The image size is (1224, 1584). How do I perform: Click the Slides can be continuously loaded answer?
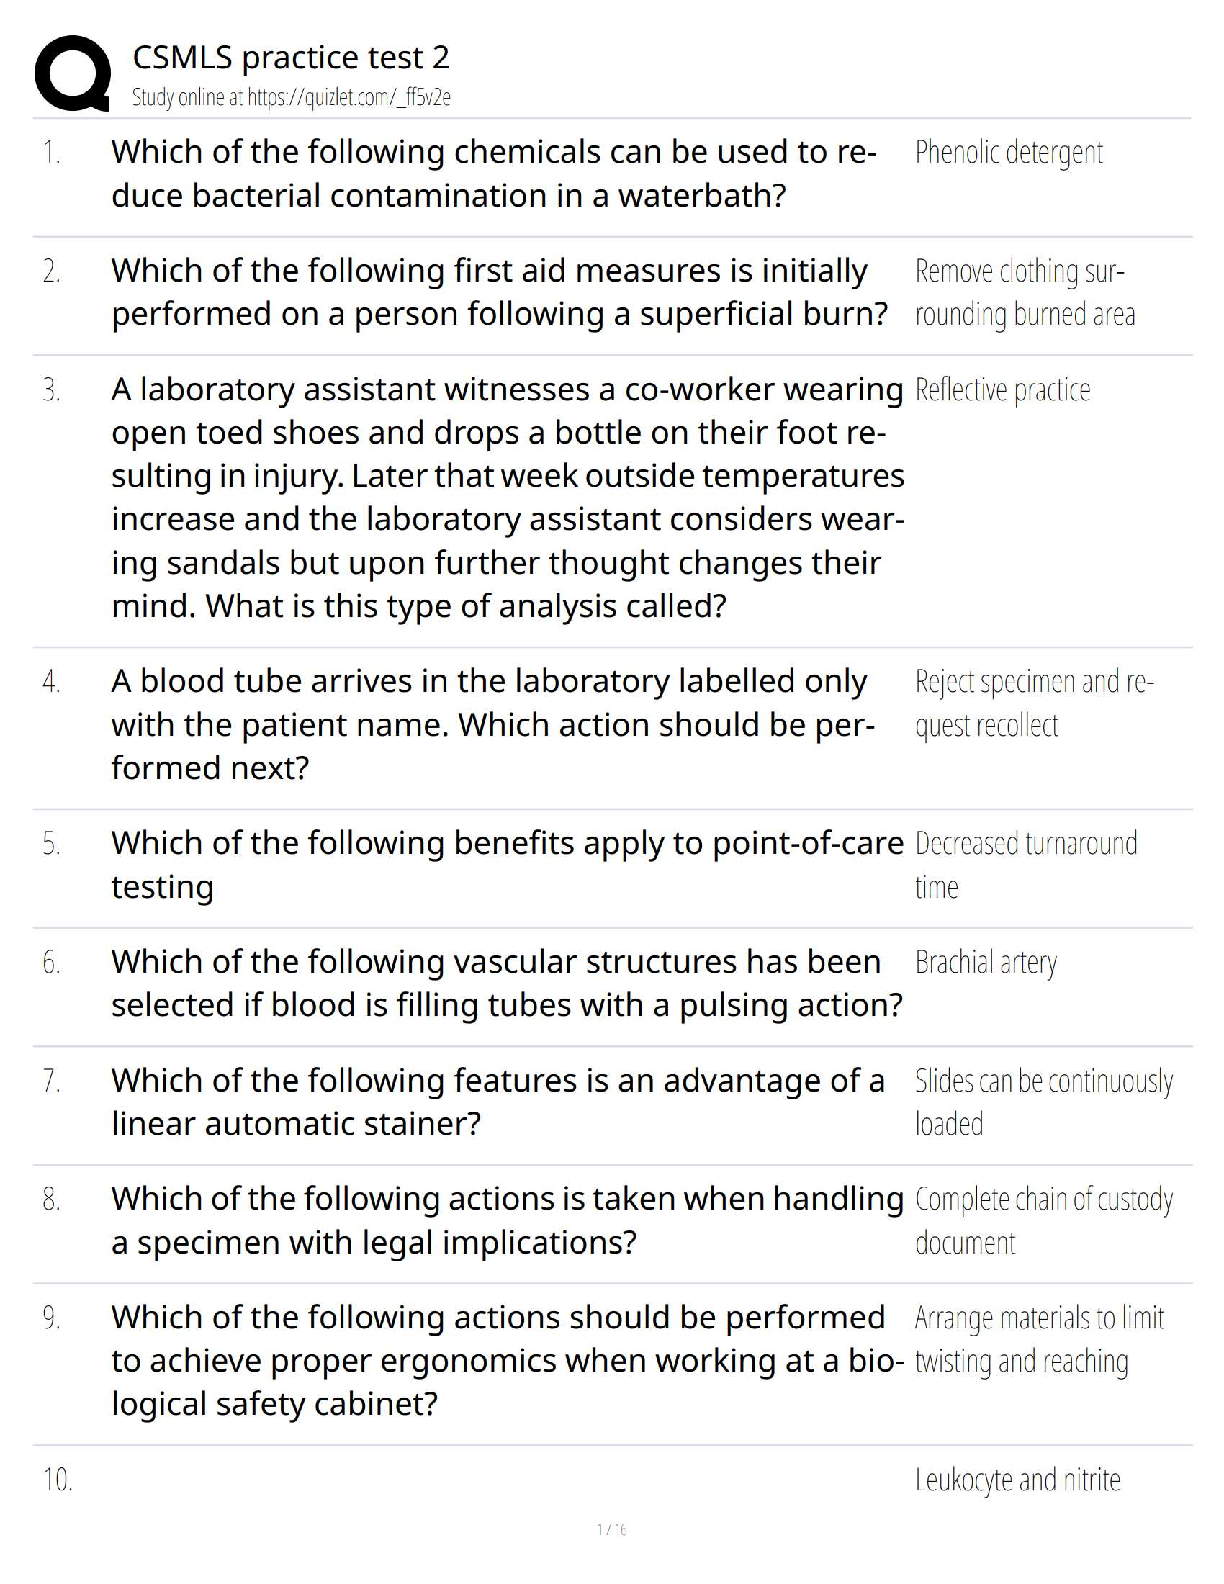1043,1101
